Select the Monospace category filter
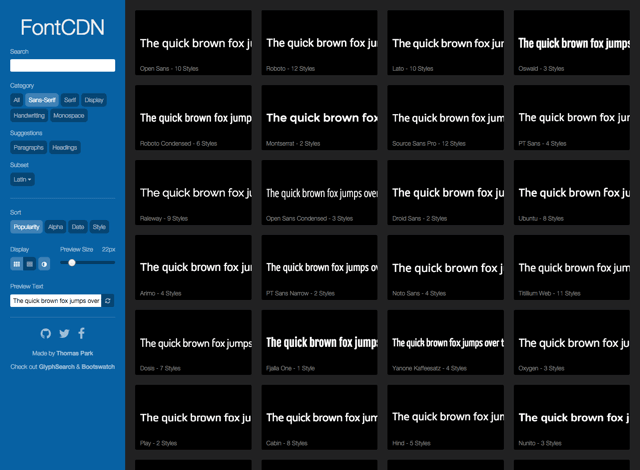Image resolution: width=640 pixels, height=470 pixels. point(69,115)
